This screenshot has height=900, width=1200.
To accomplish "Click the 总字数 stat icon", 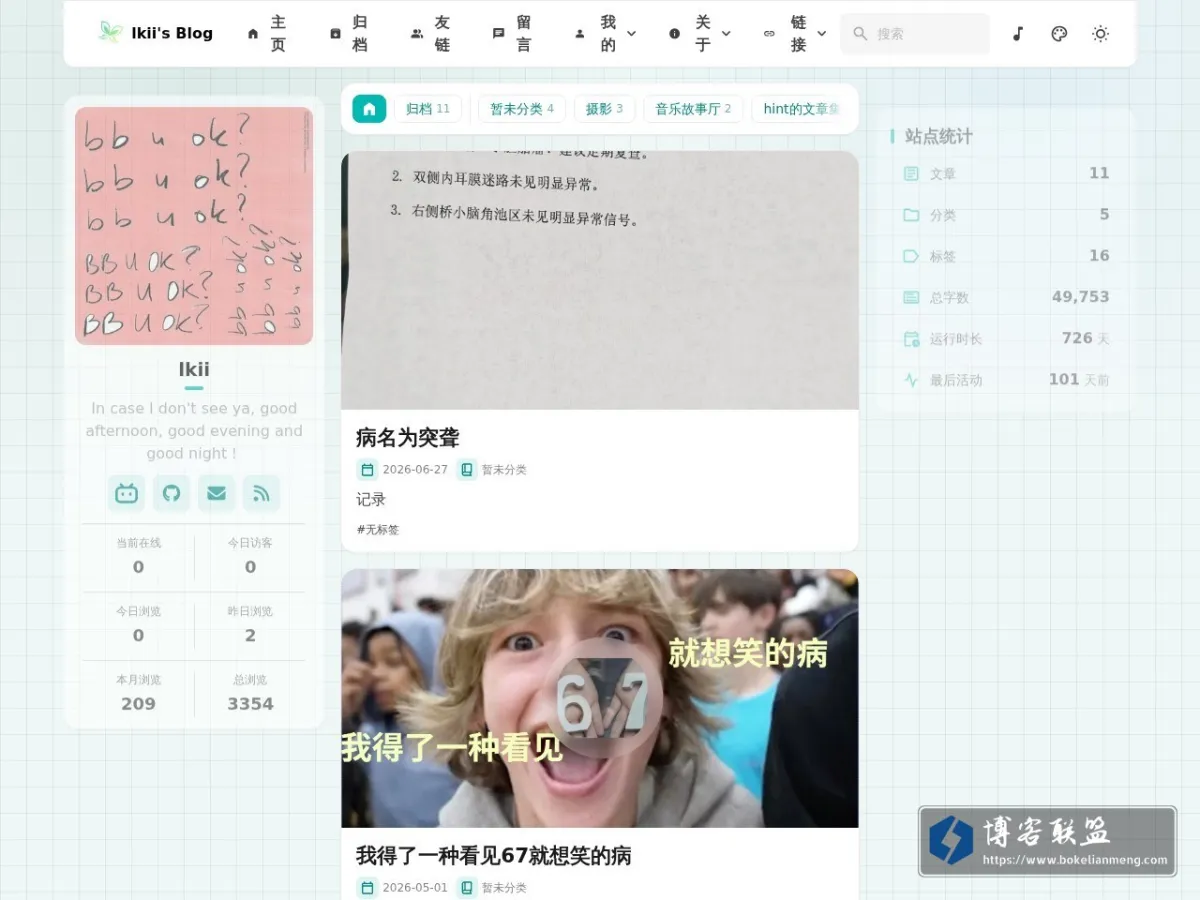I will (911, 297).
